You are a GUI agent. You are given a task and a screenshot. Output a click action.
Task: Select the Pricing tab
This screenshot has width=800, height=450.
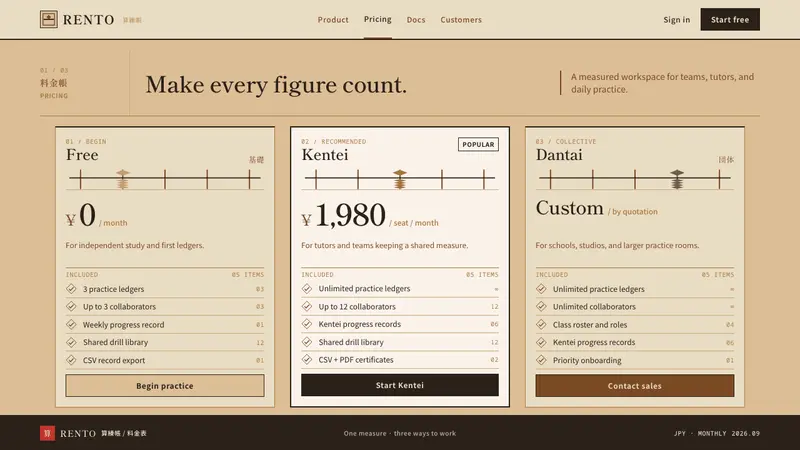[378, 19]
